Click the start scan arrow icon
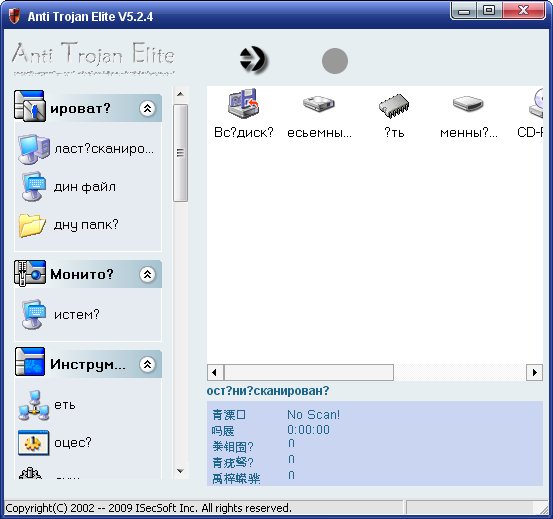The height and width of the screenshot is (519, 553). pos(253,60)
